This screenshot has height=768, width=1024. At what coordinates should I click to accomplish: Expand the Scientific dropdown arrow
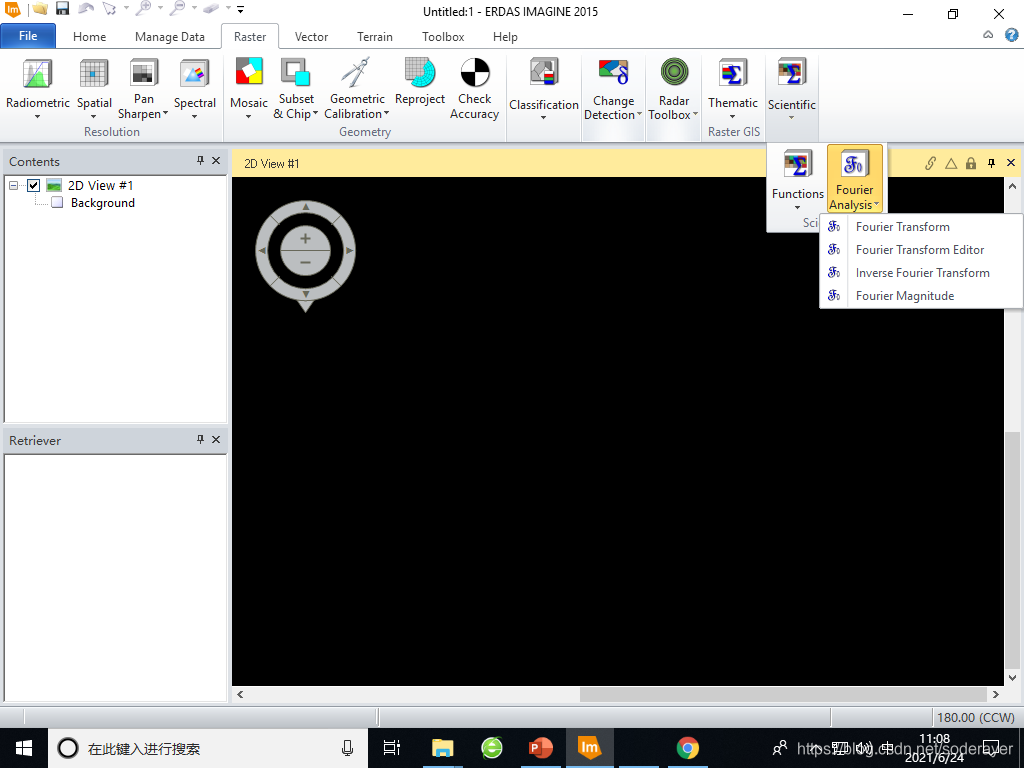click(792, 118)
